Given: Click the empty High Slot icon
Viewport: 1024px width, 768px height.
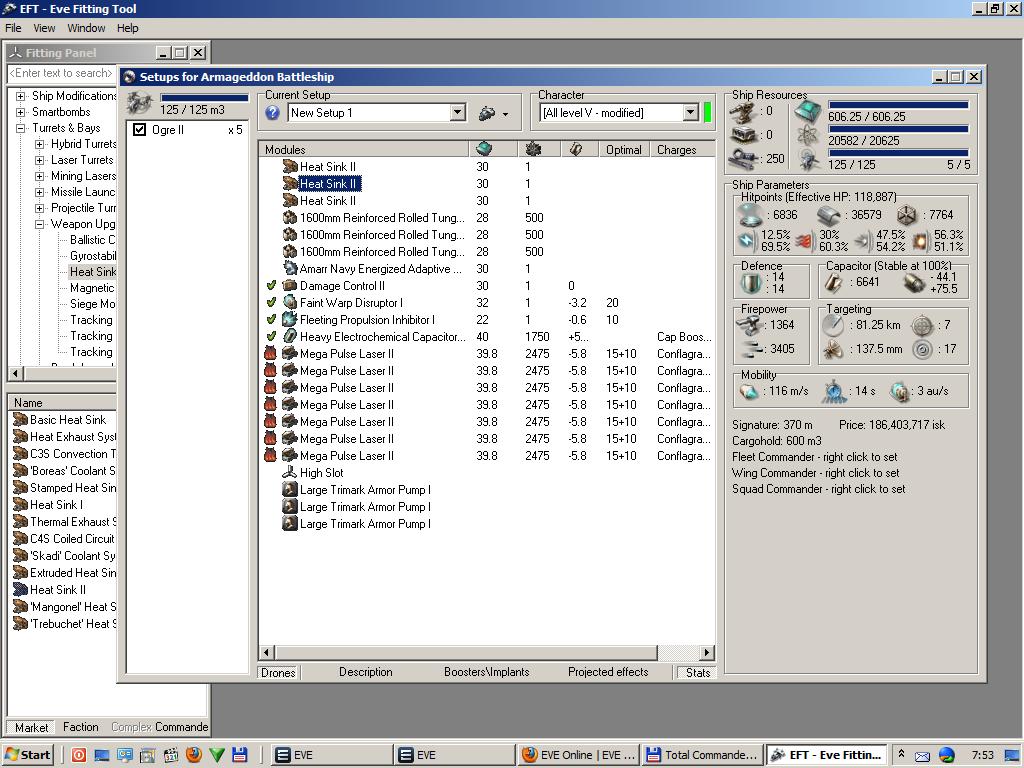Looking at the screenshot, I should pyautogui.click(x=290, y=472).
